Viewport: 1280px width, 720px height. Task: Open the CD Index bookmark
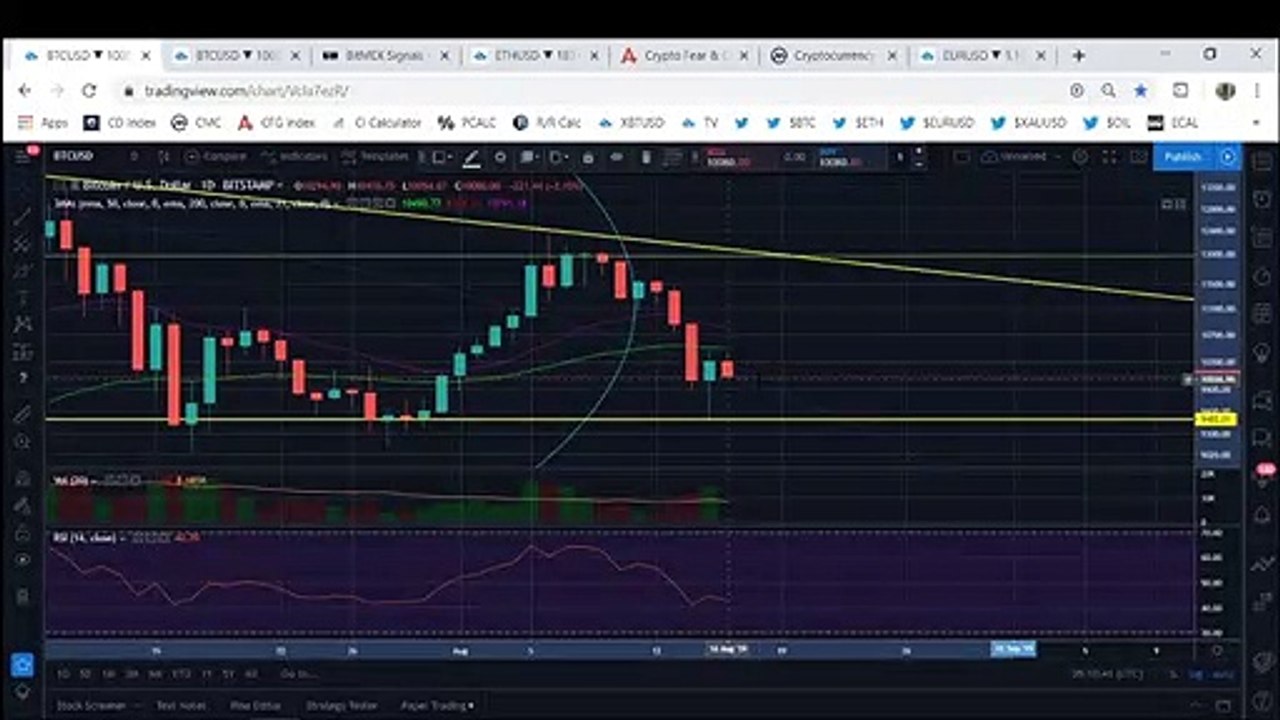click(x=119, y=123)
